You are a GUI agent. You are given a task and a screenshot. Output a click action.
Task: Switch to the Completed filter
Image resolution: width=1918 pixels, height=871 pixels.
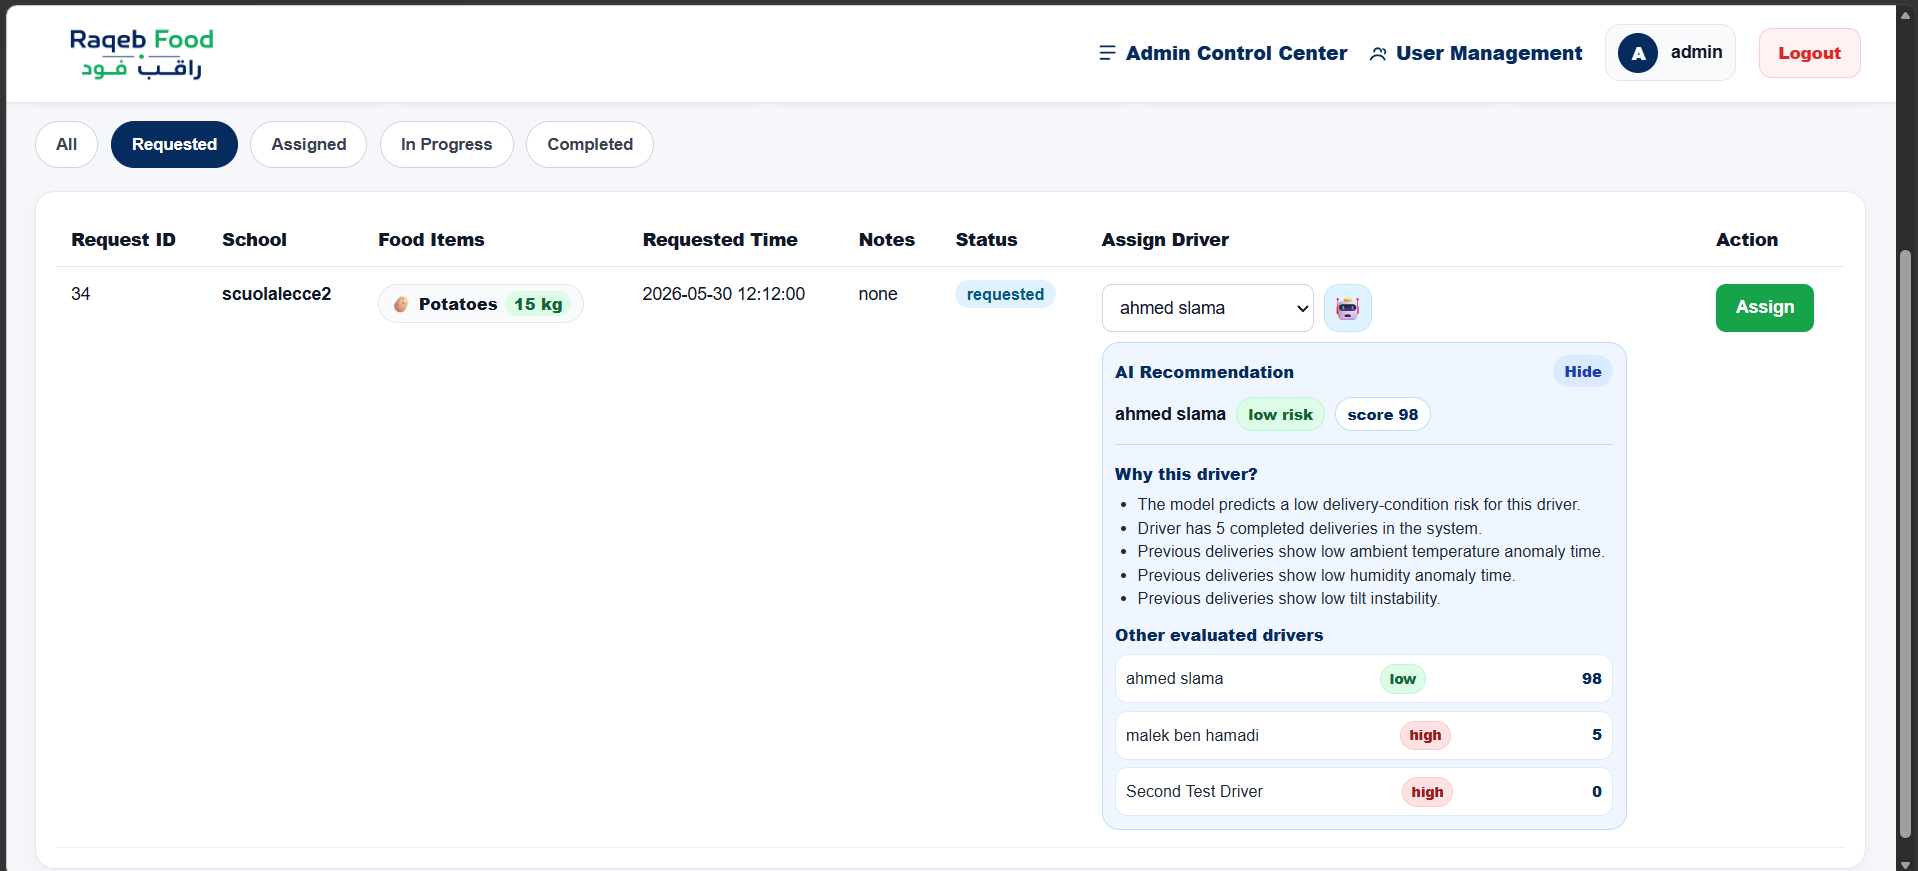pyautogui.click(x=590, y=144)
